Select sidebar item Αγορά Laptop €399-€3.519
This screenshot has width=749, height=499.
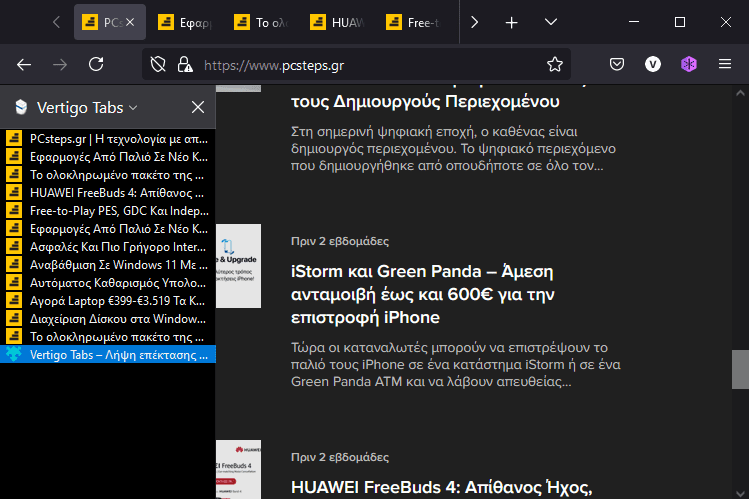(108, 300)
